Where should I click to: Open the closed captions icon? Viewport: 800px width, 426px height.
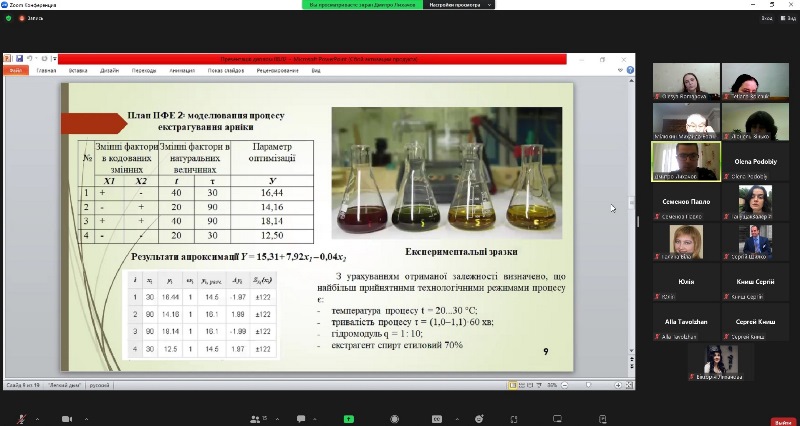(x=437, y=419)
